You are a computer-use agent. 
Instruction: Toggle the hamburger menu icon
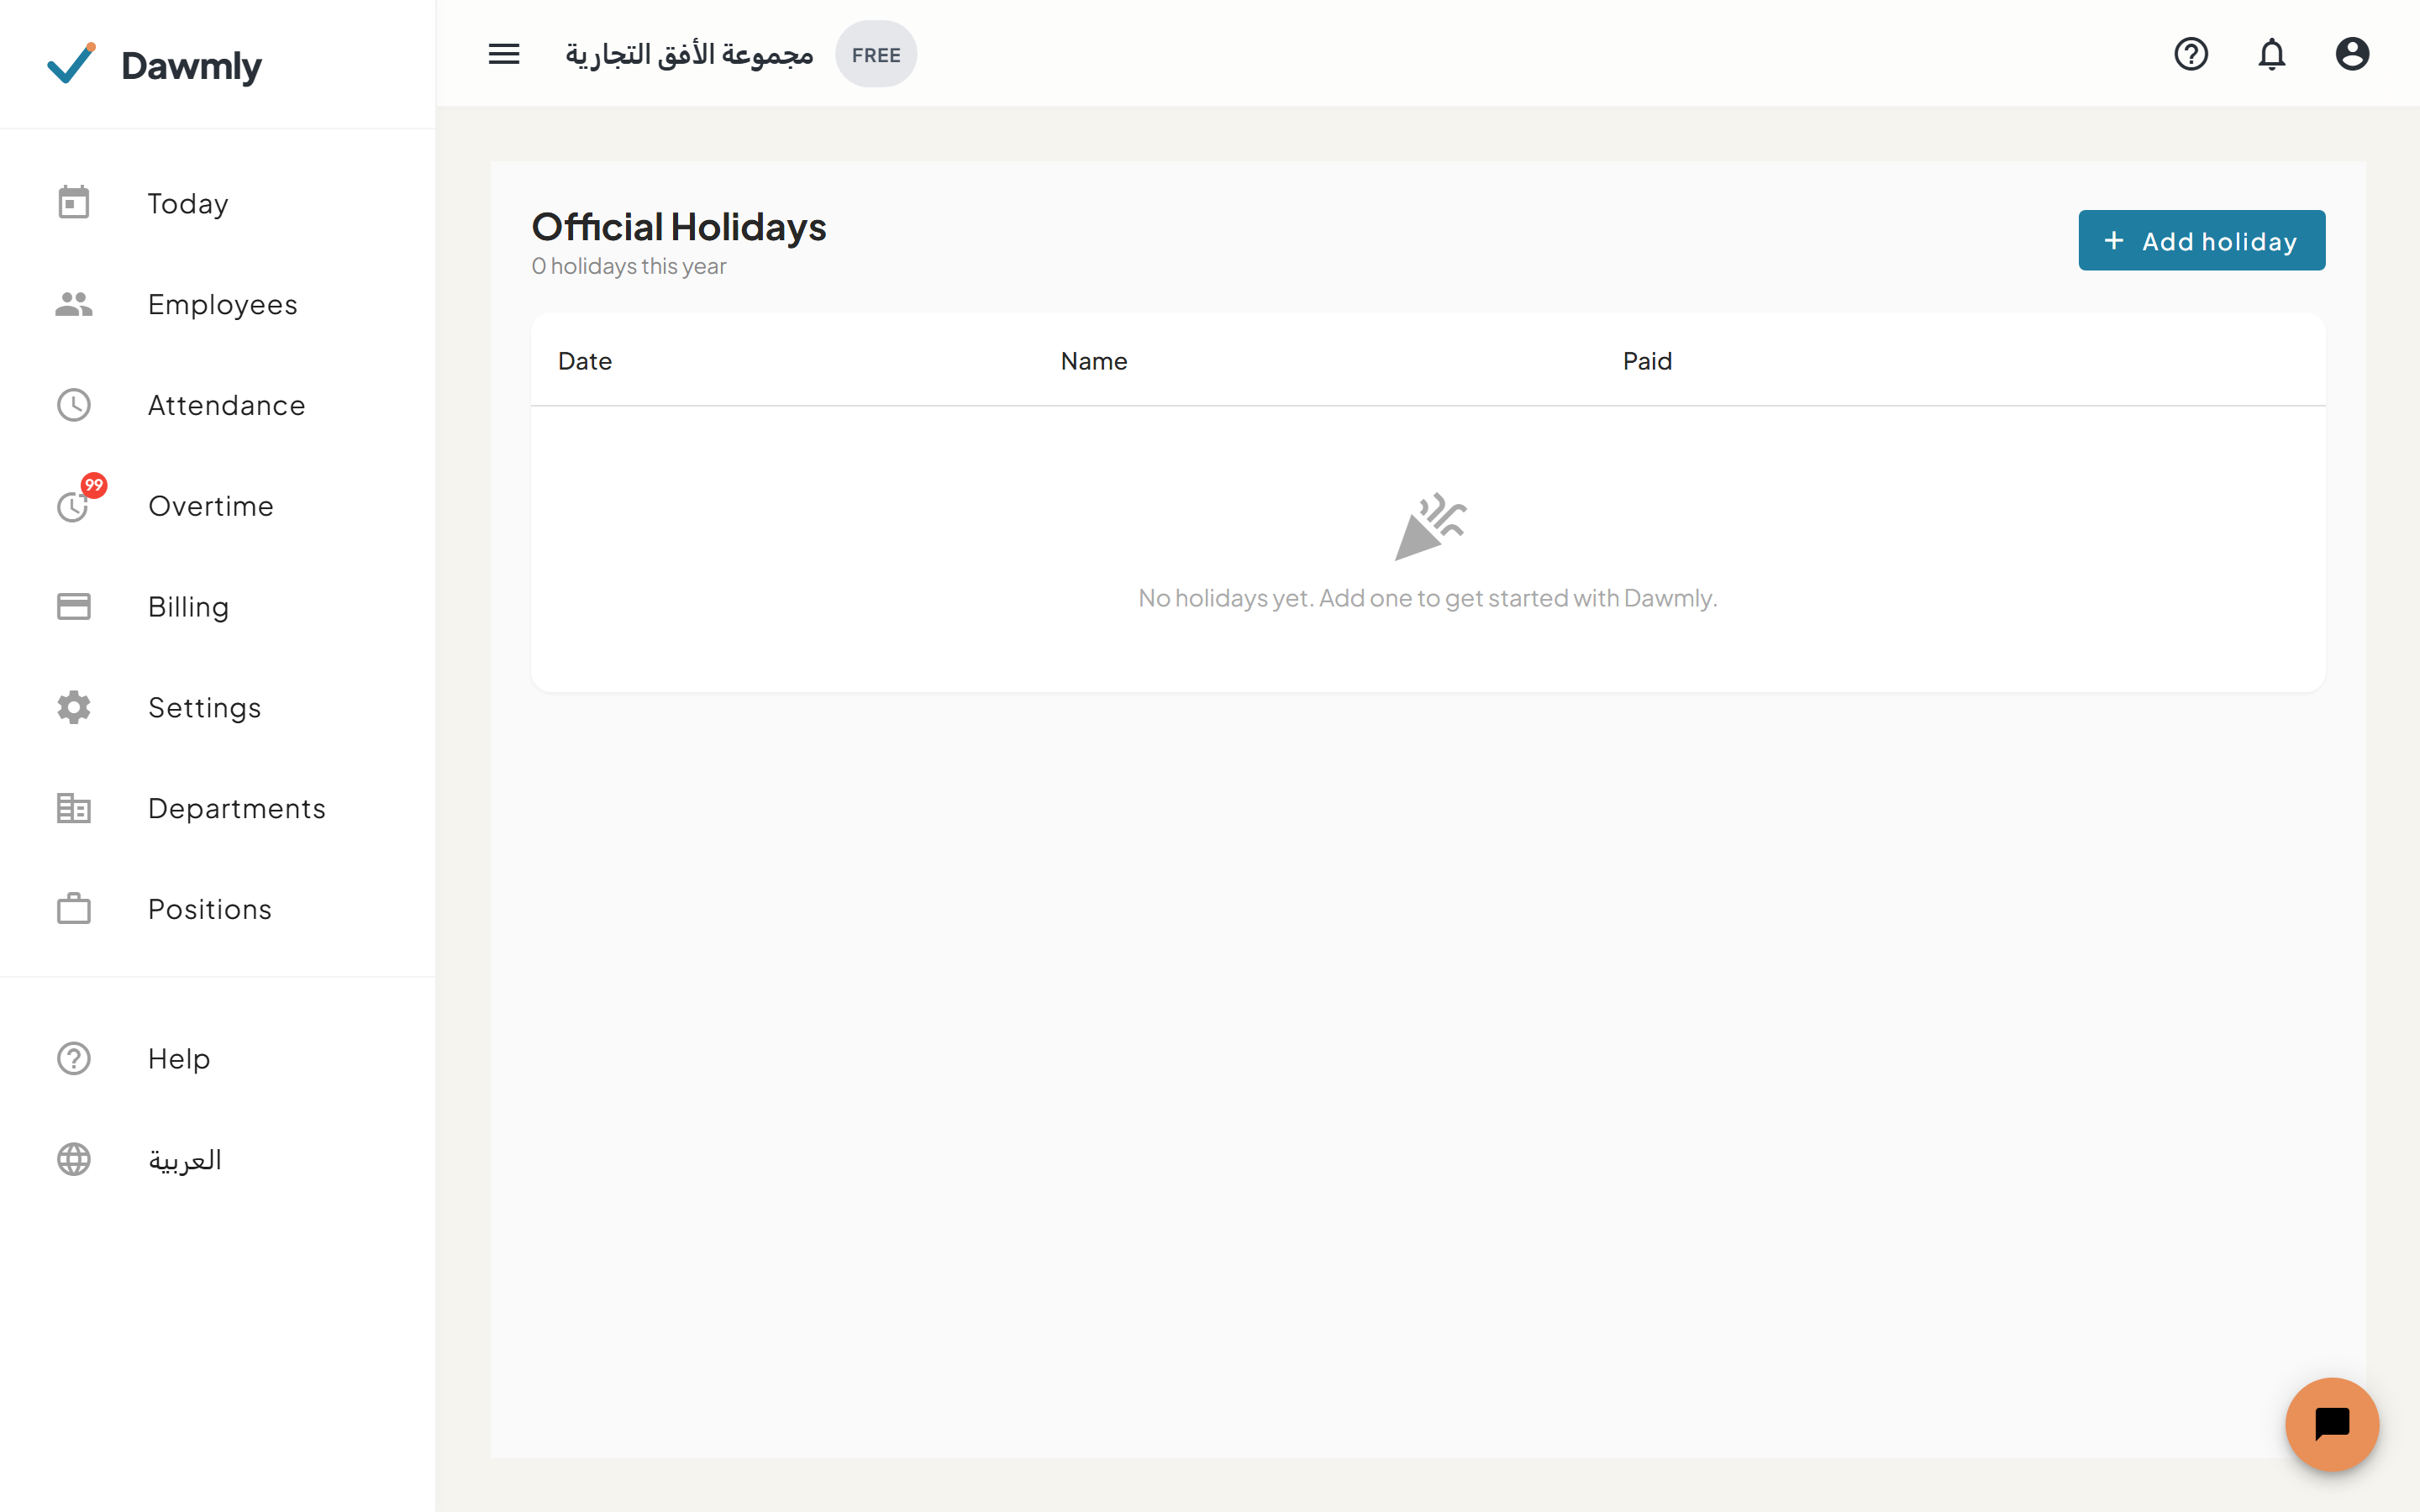point(504,54)
